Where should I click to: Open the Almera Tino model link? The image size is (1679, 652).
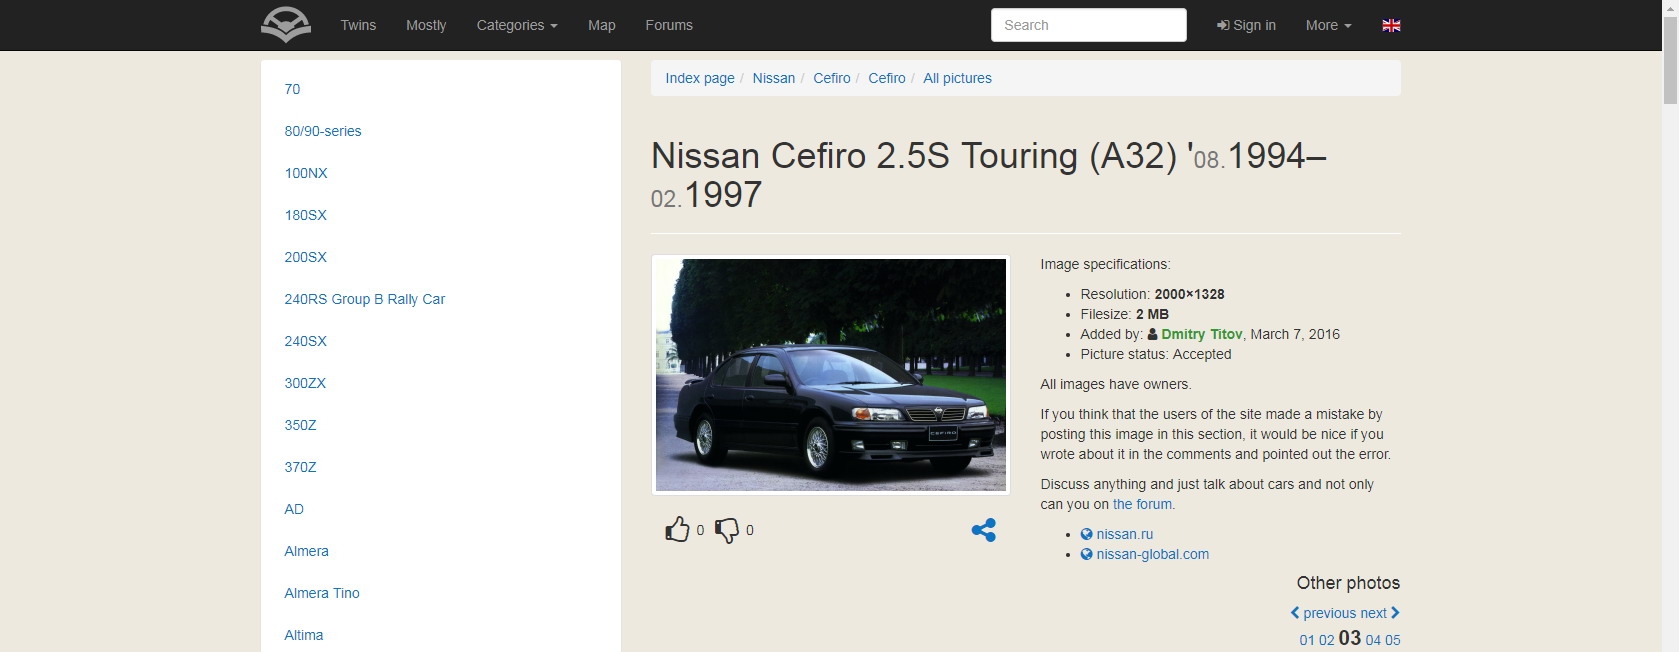322,593
